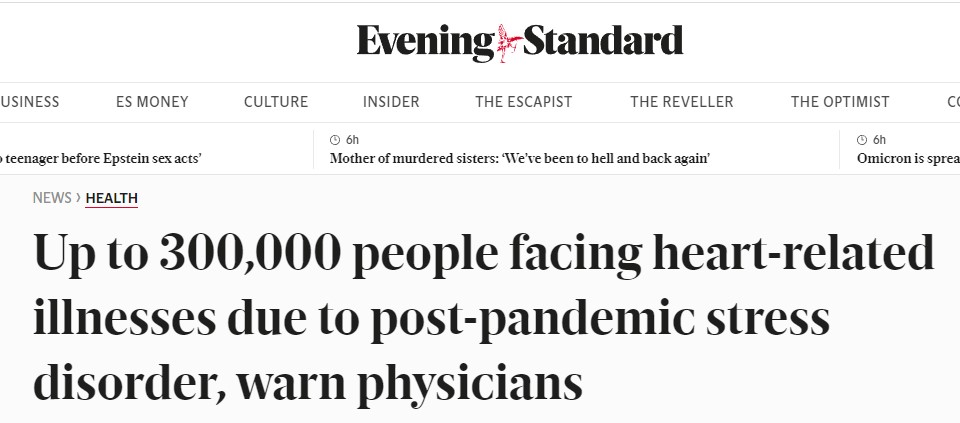Click clock icon above murdered sisters headline
960x423 pixels.
point(334,140)
